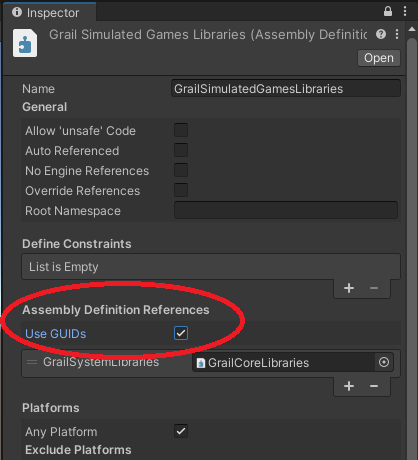The width and height of the screenshot is (418, 460).
Task: Toggle Override References checkbox
Action: tap(181, 190)
